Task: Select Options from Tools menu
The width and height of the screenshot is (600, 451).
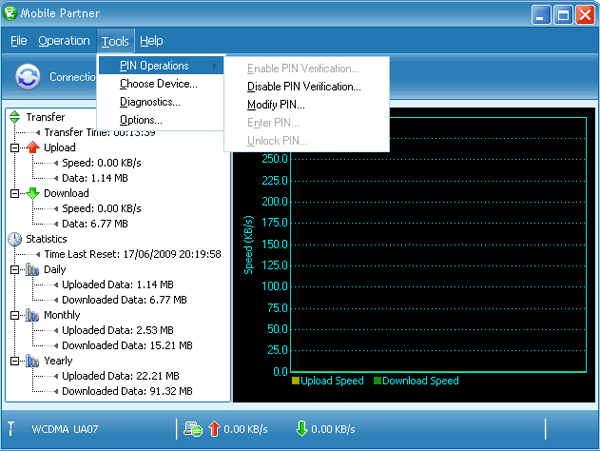Action: [x=161, y=120]
